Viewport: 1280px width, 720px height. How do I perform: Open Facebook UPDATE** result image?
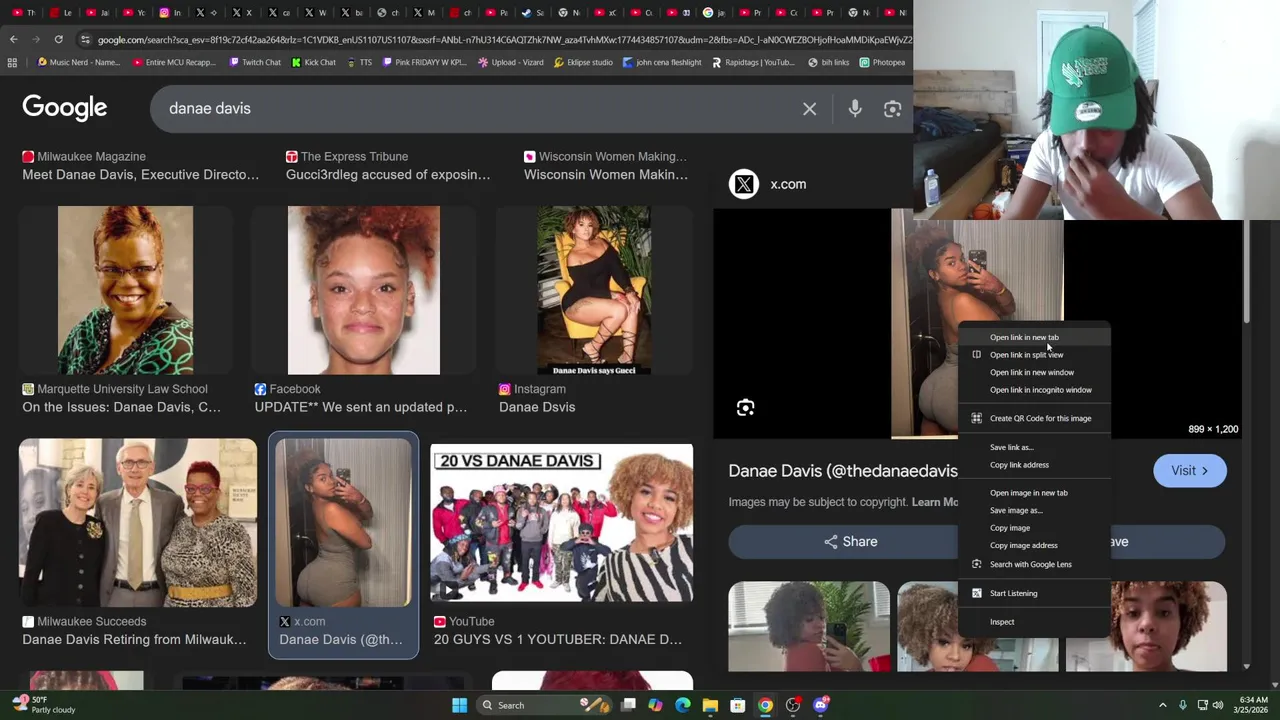[x=363, y=290]
